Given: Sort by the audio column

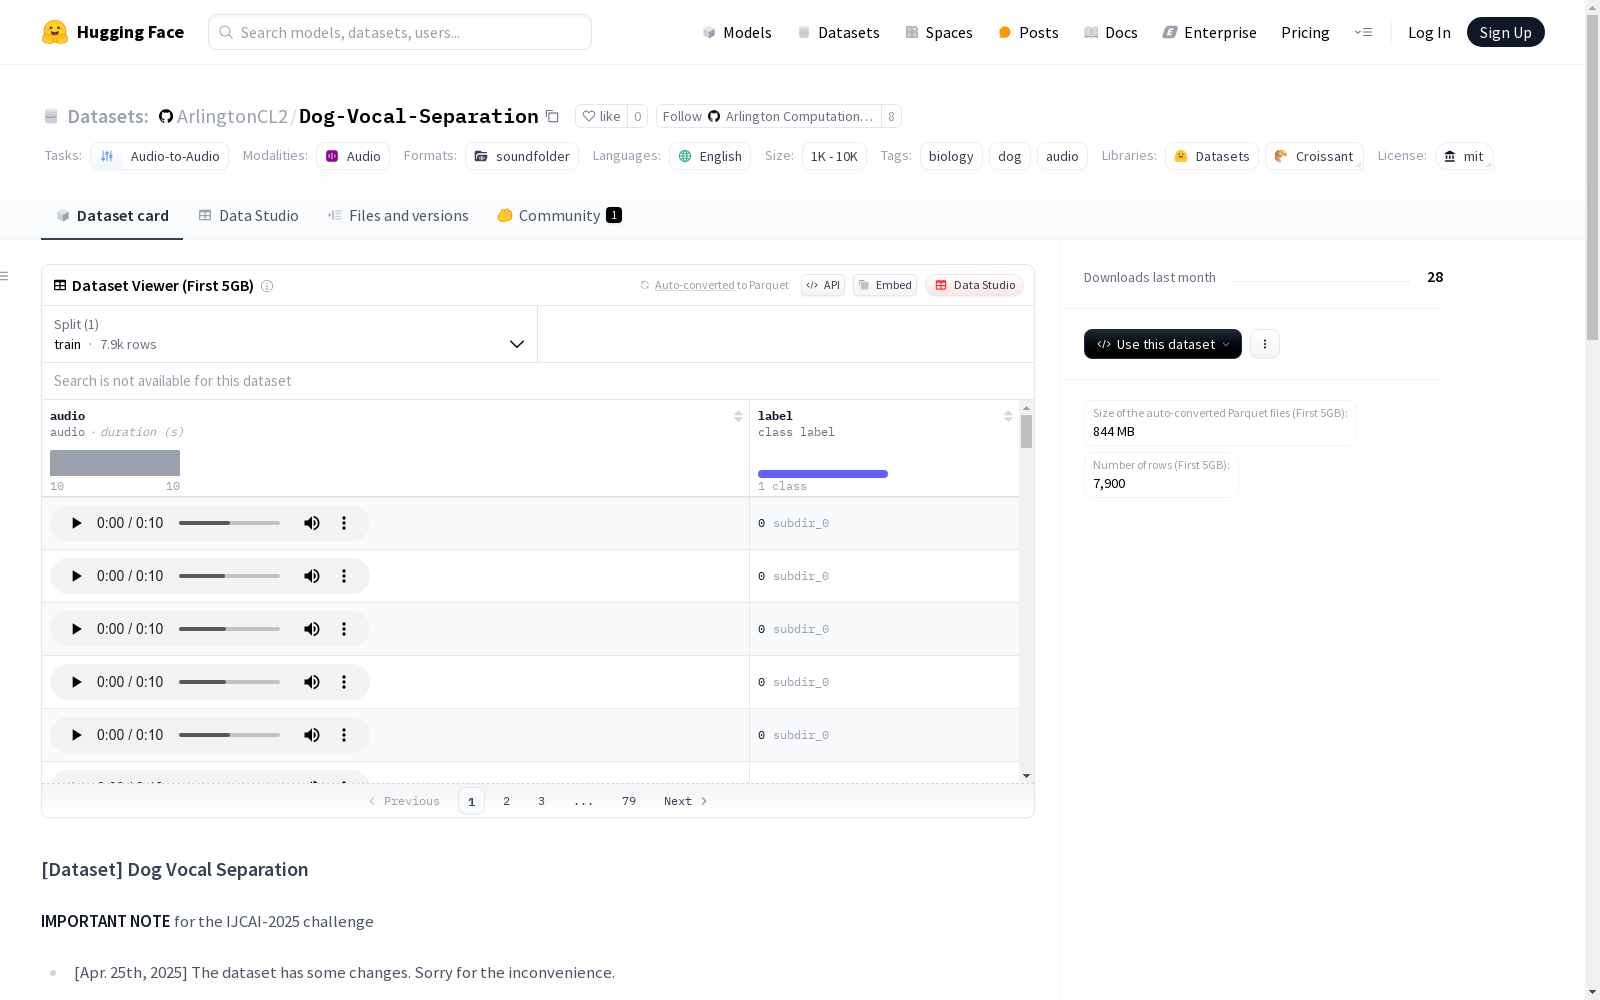Looking at the screenshot, I should pyautogui.click(x=738, y=416).
